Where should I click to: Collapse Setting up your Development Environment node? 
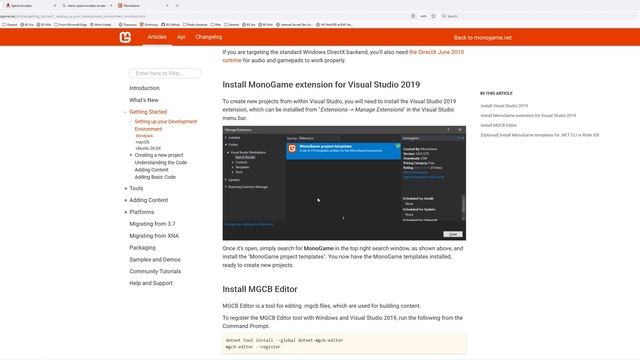click(x=130, y=122)
